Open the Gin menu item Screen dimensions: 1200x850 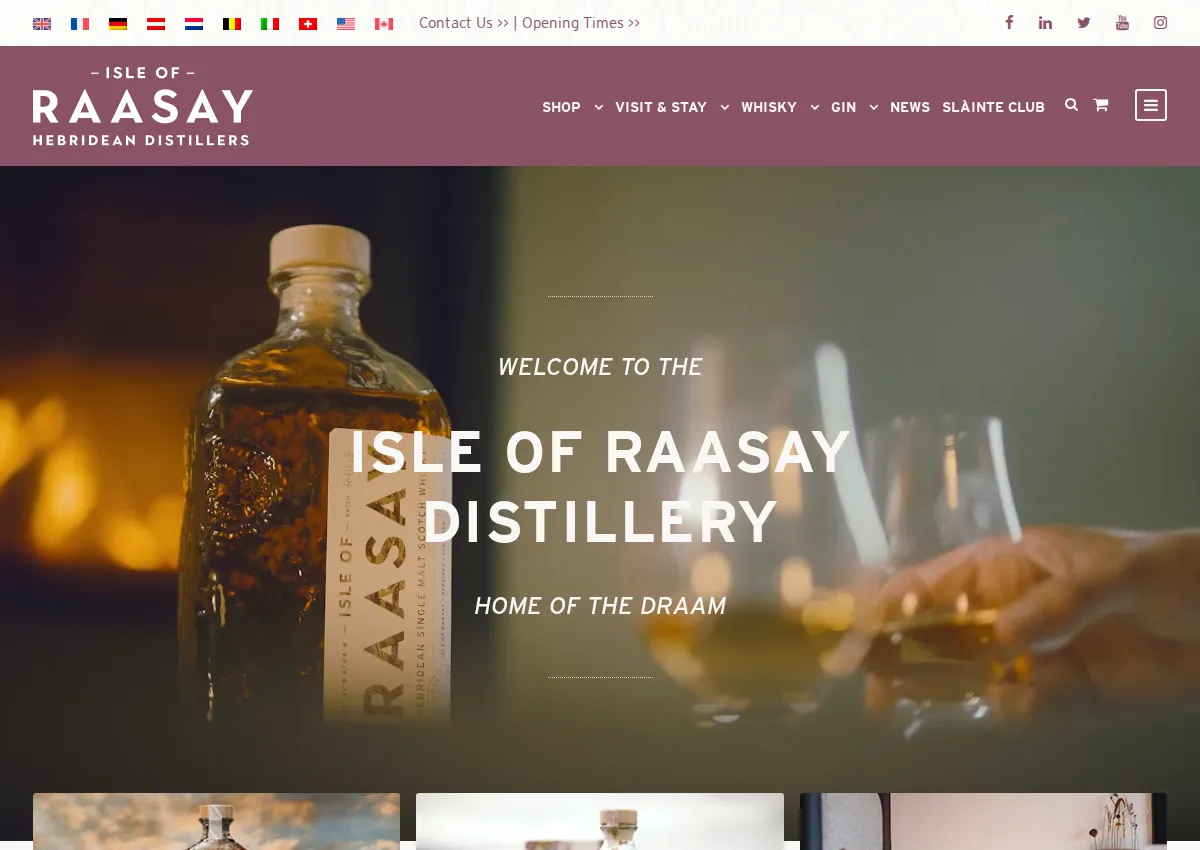click(x=844, y=107)
